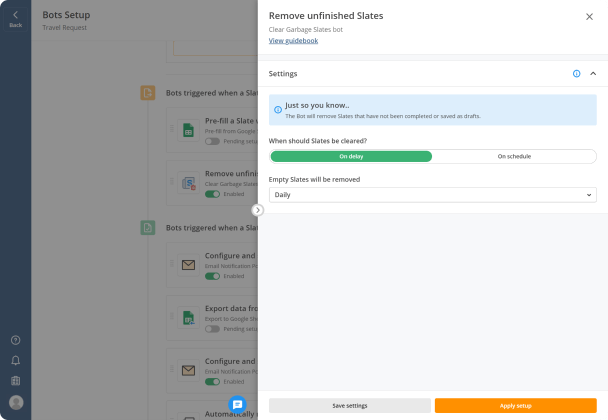Close the Remove unfinished Slates panel

[589, 17]
